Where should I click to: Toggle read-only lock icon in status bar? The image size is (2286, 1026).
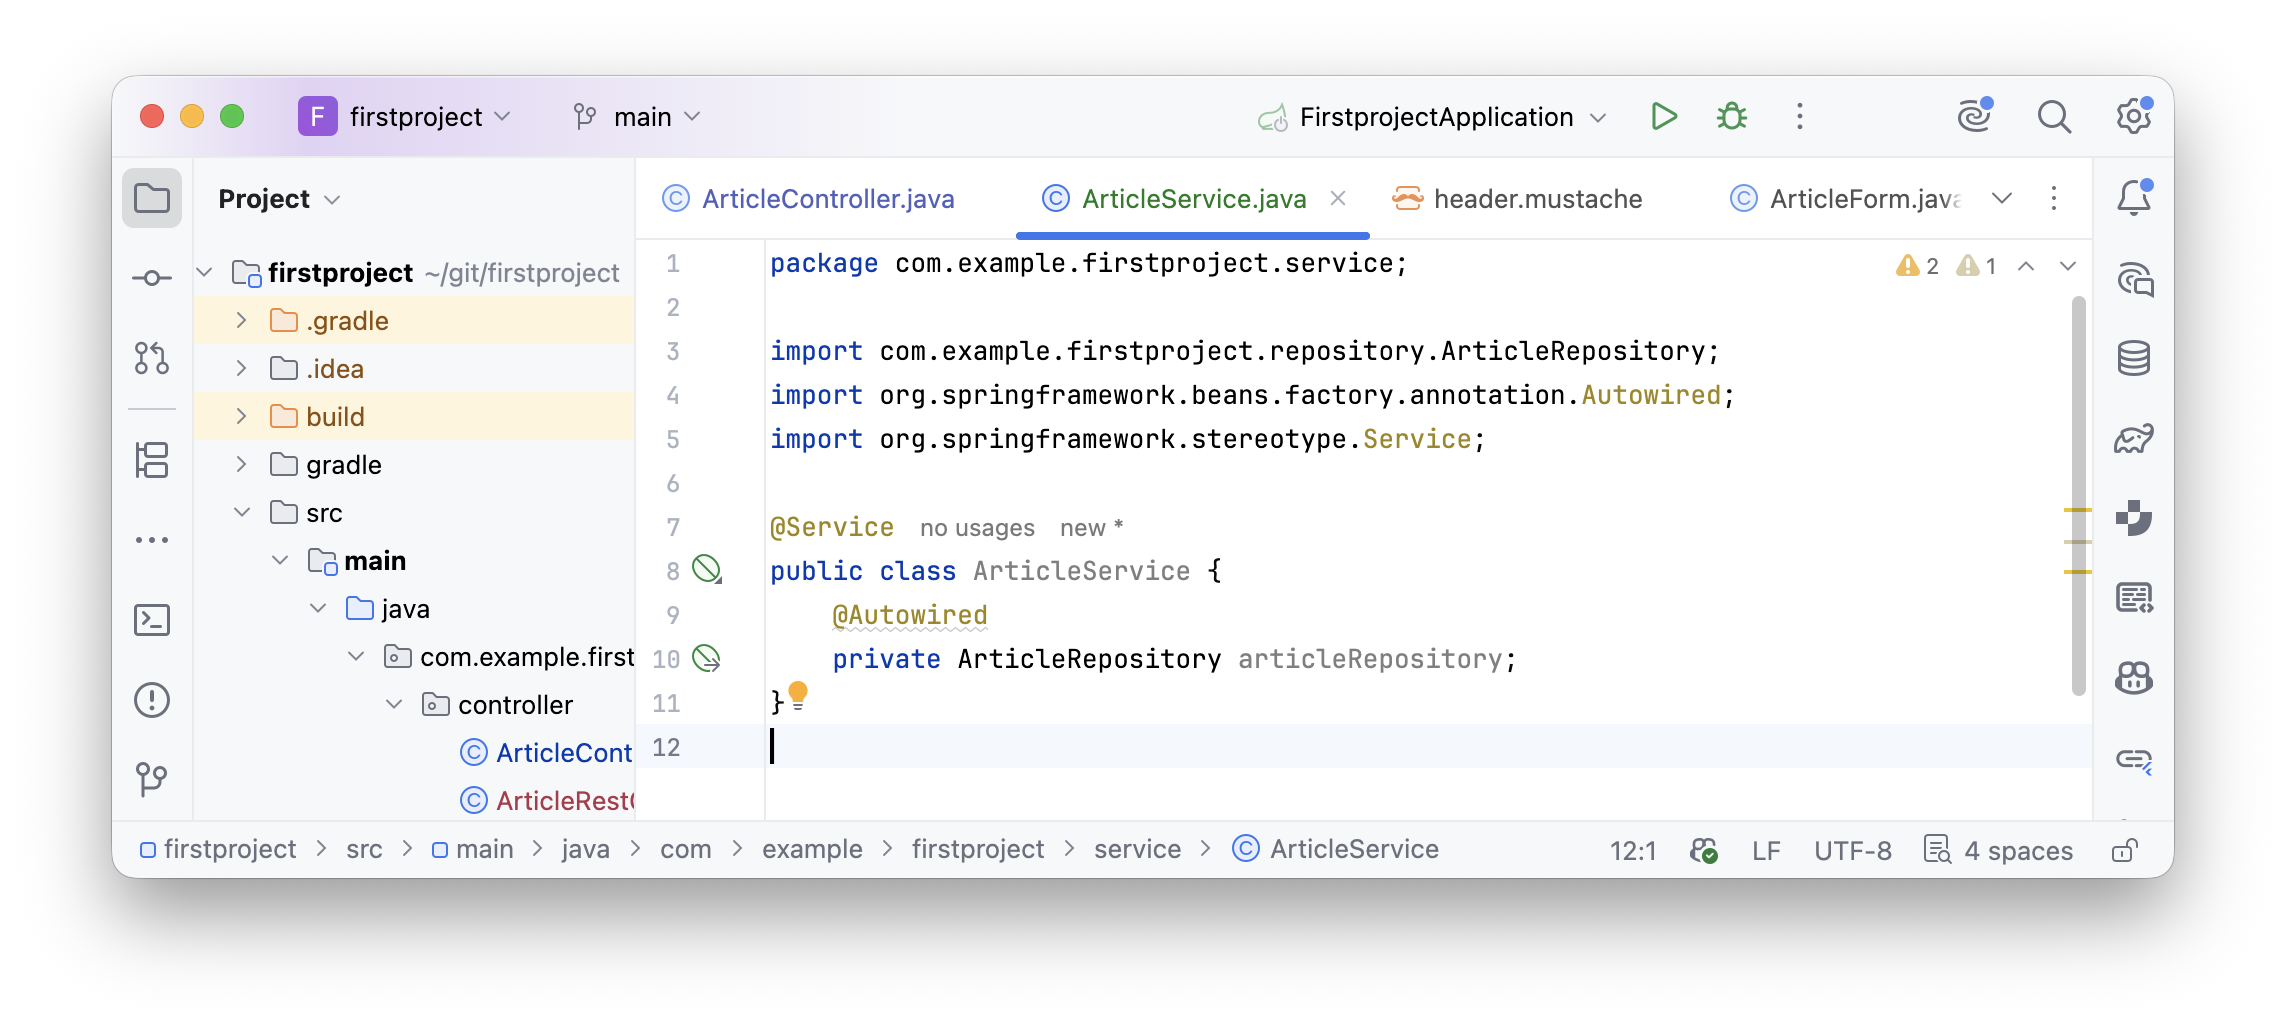click(x=2126, y=850)
